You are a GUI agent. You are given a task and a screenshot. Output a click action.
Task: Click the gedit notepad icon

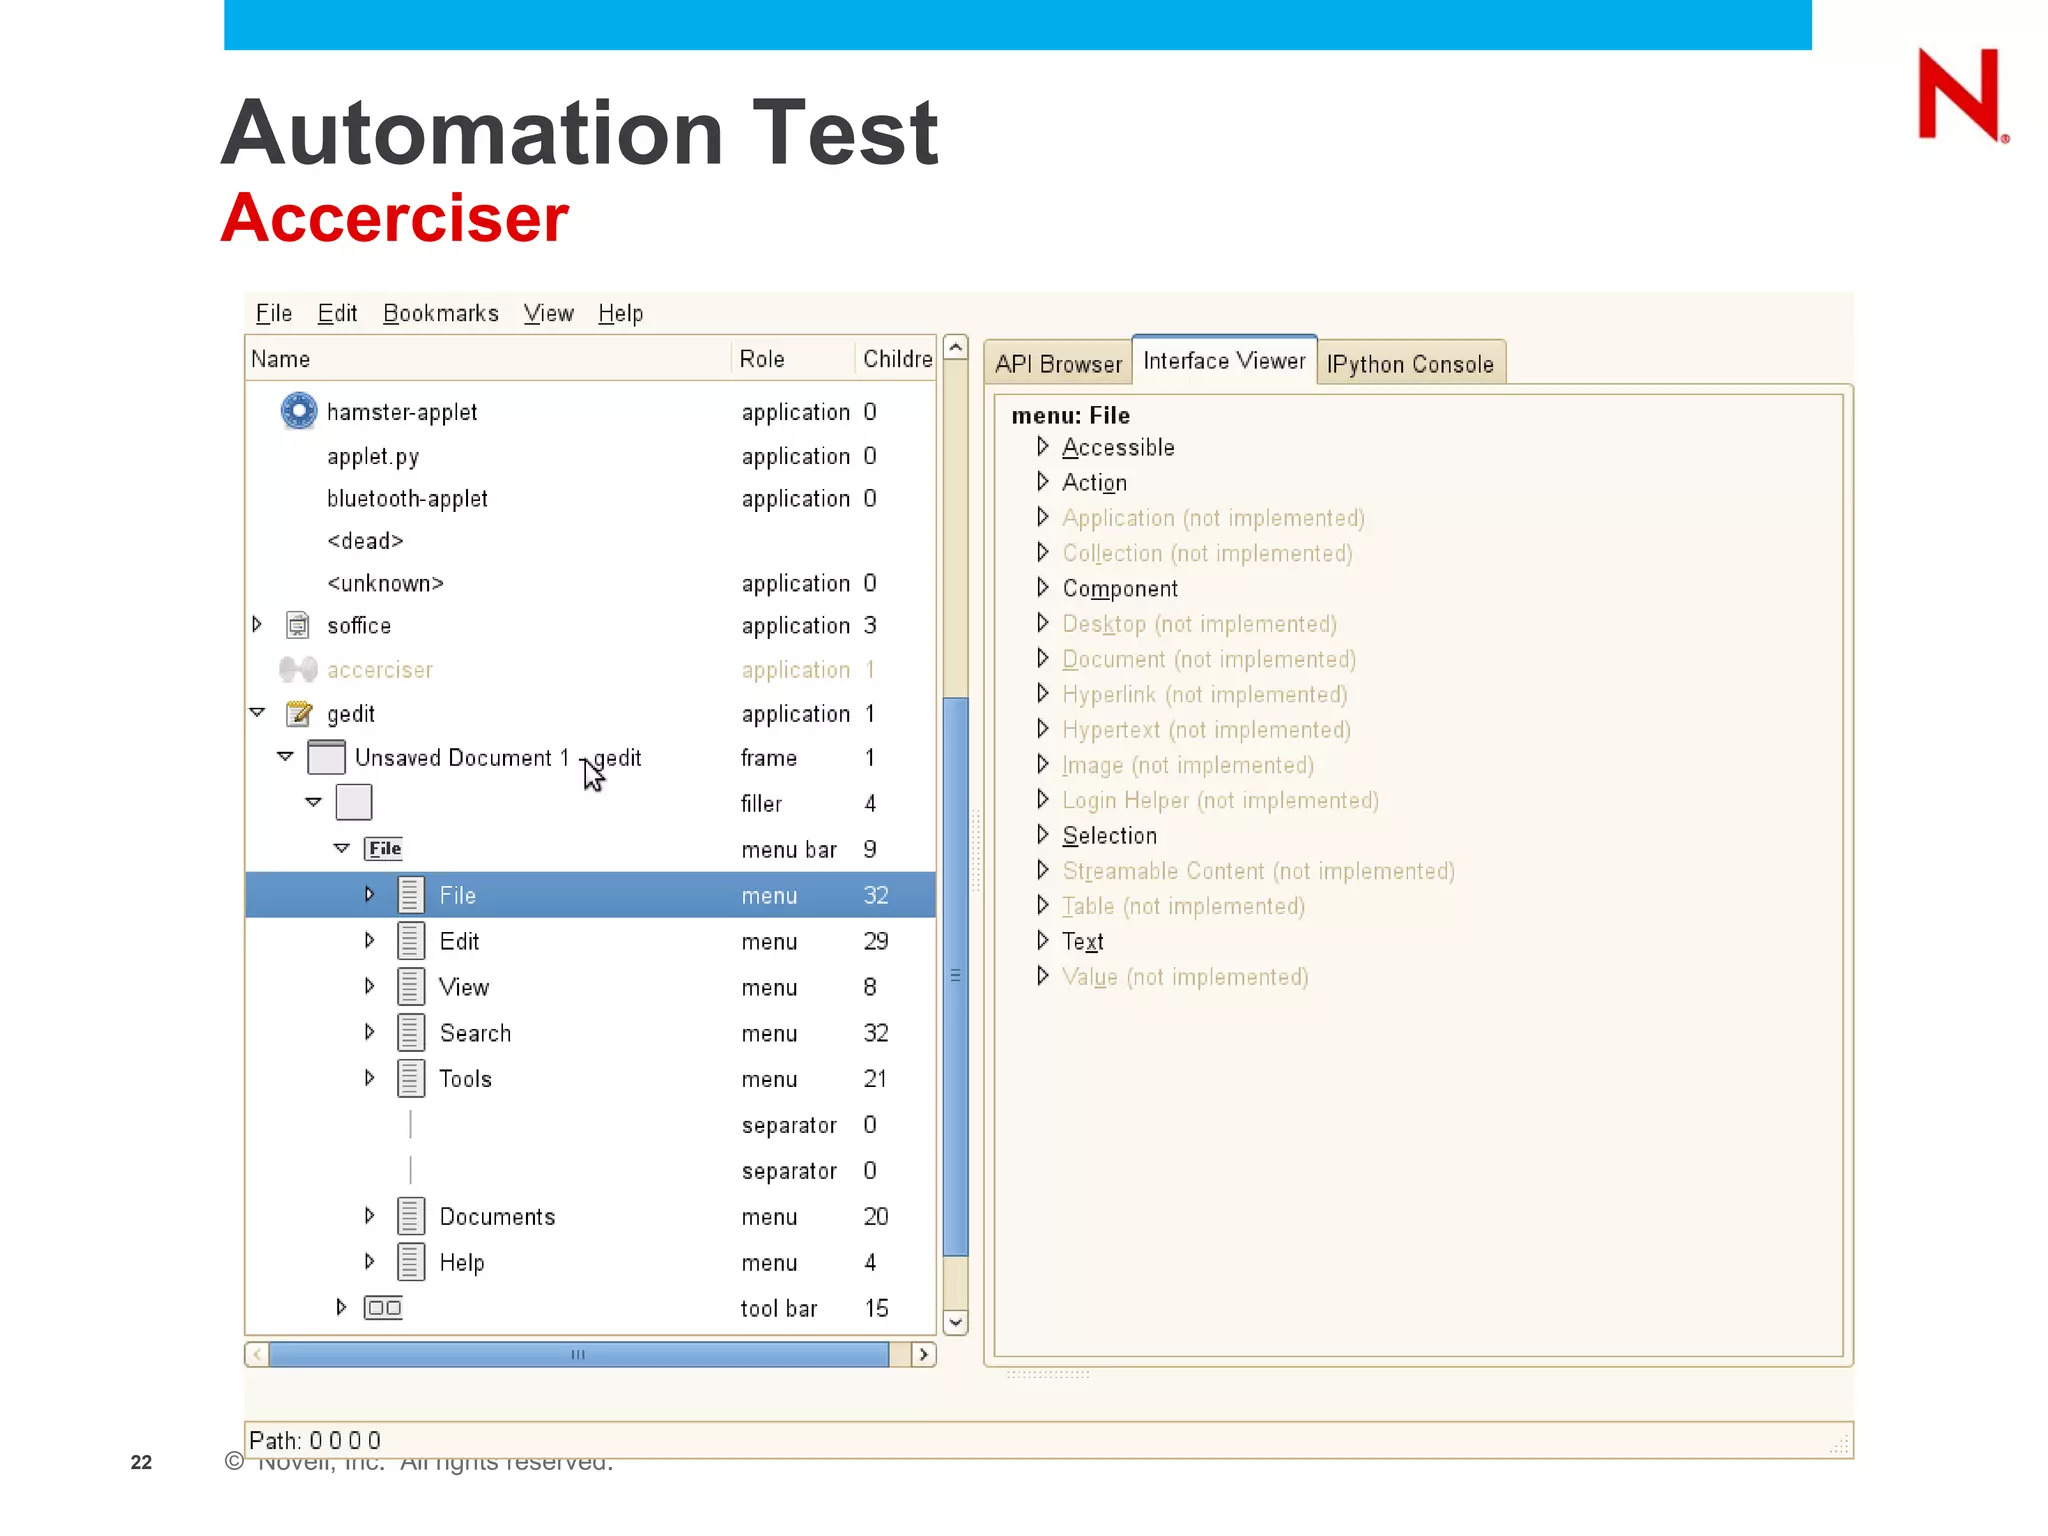pos(298,713)
